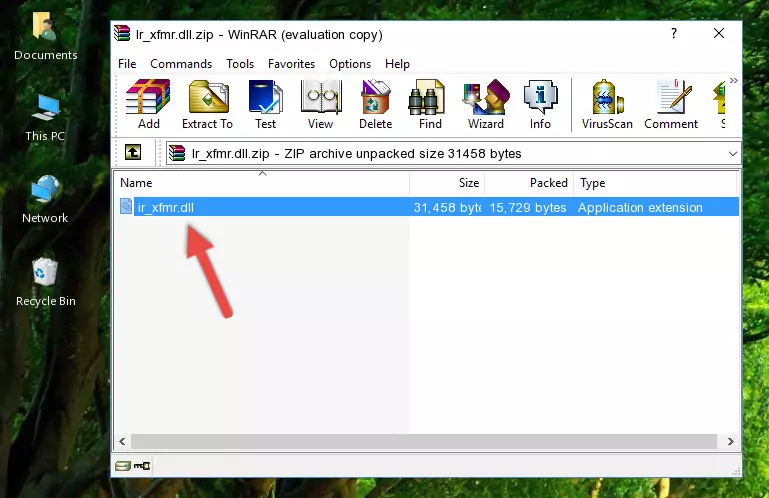Sort by the Type column header
769x498 pixels.
click(655, 183)
